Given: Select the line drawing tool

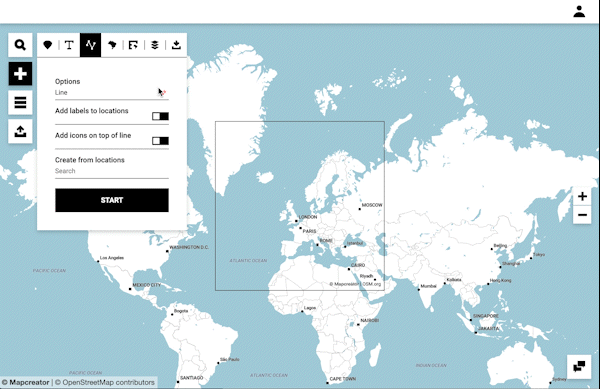Looking at the screenshot, I should click(90, 45).
